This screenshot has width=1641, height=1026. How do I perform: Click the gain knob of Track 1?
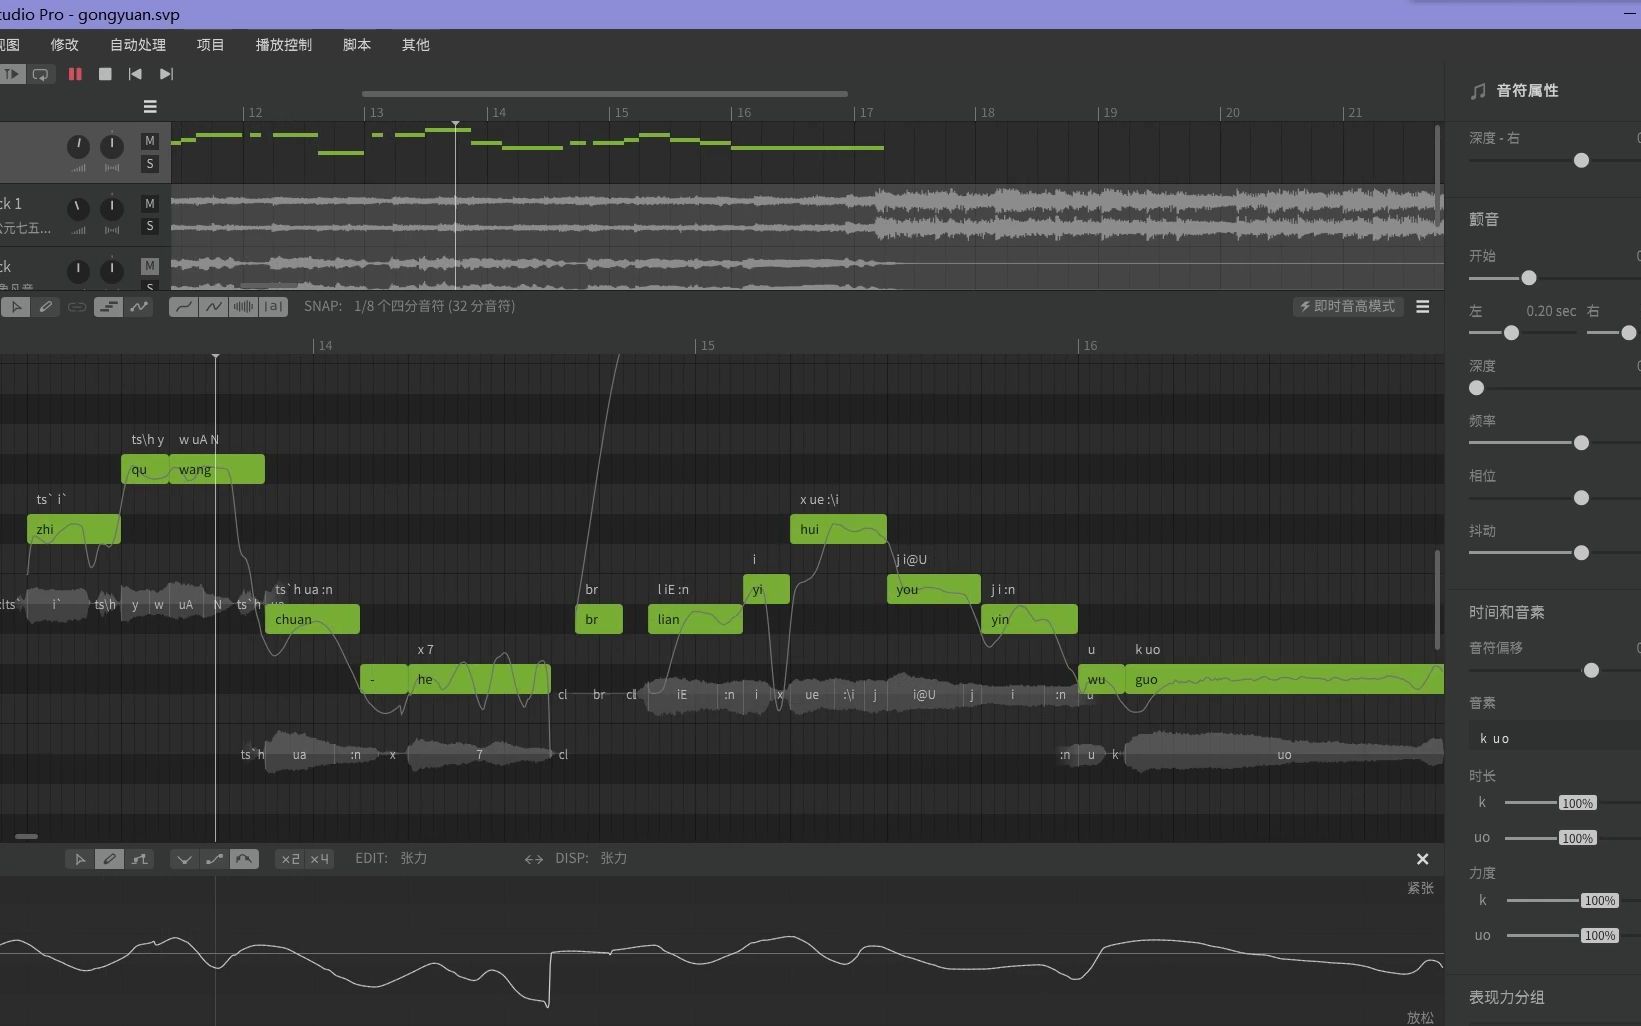coord(78,209)
